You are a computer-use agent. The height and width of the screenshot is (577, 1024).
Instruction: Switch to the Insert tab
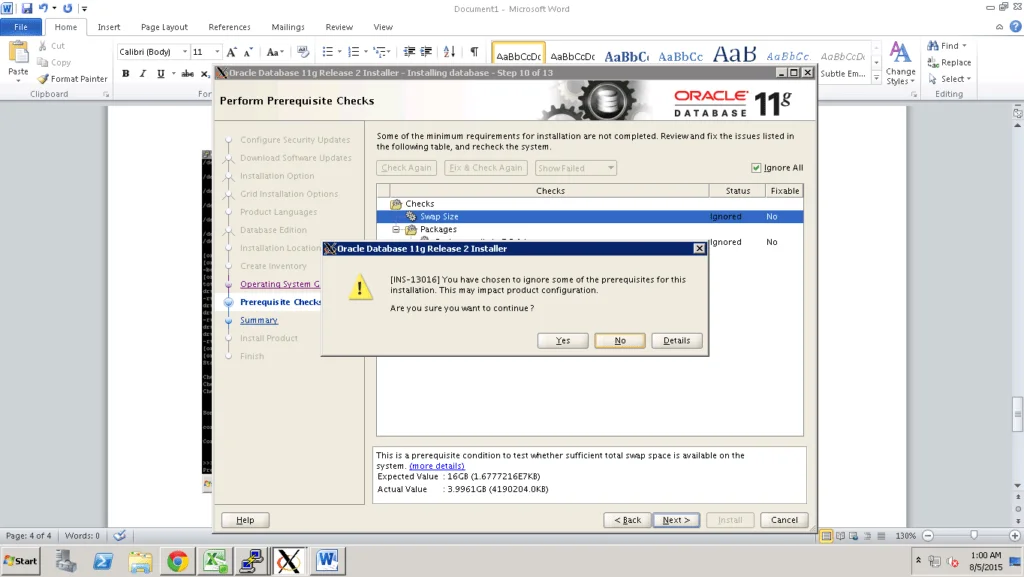[108, 27]
